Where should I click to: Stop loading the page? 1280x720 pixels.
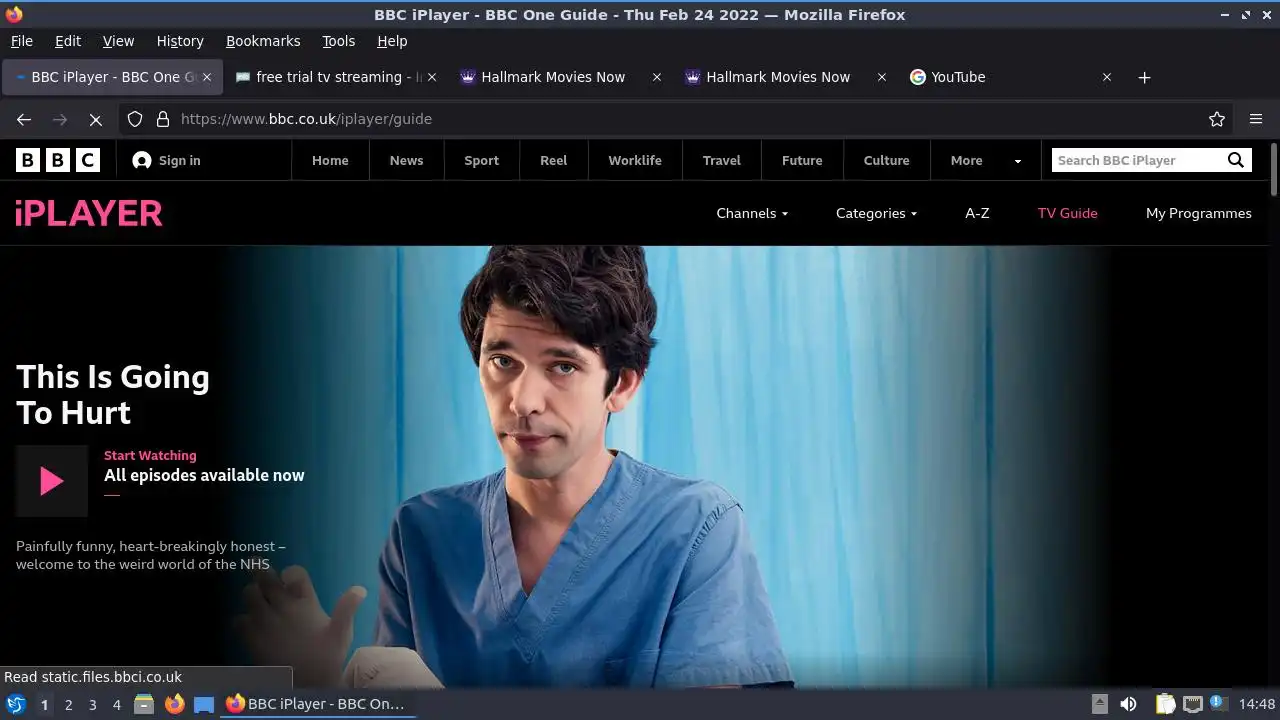coord(95,119)
